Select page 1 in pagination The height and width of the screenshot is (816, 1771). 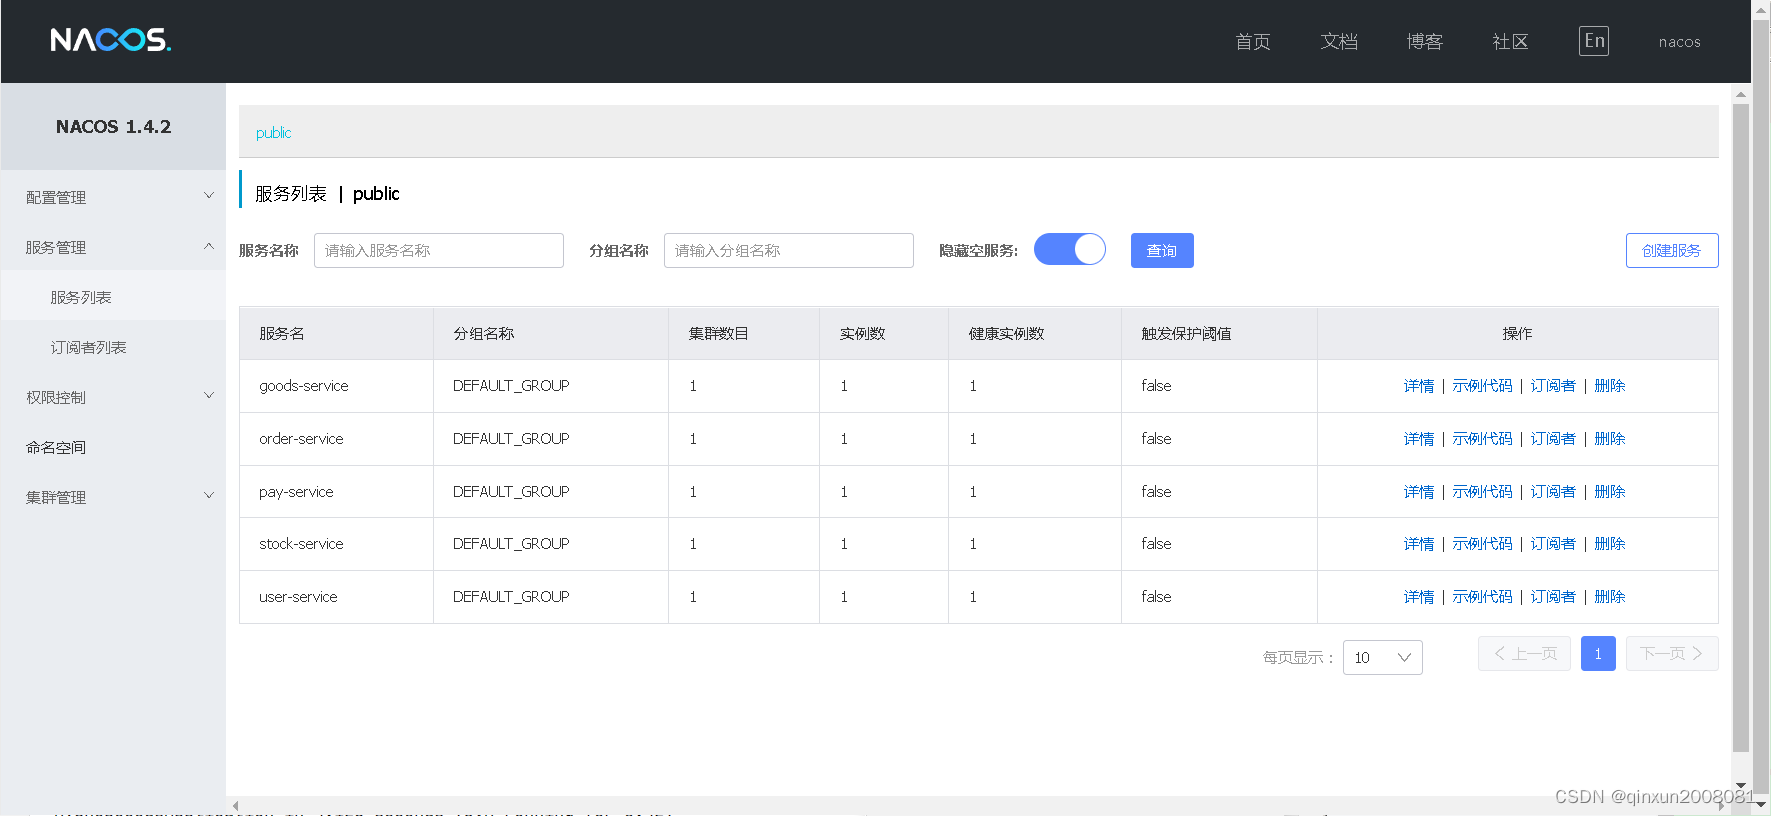pyautogui.click(x=1598, y=653)
